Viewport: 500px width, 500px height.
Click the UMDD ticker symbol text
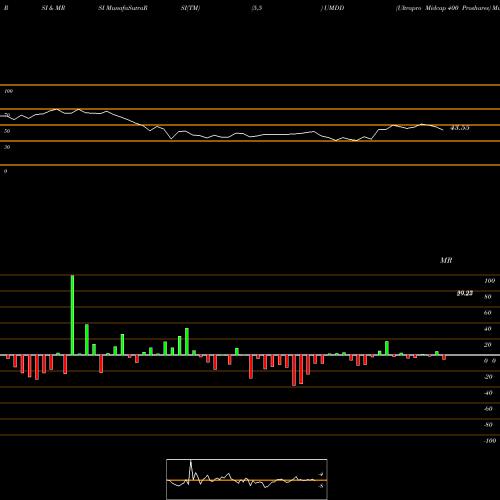[334, 8]
